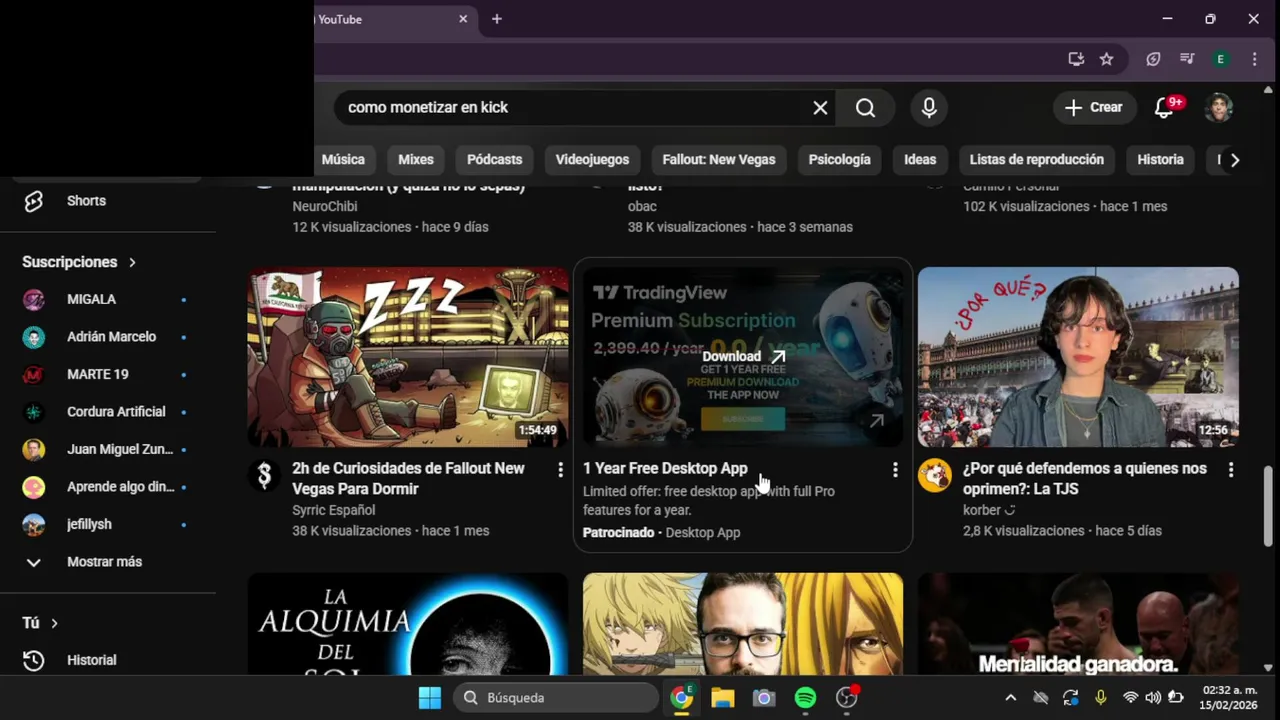The height and width of the screenshot is (720, 1280).
Task: Click the magnifier search button
Action: (866, 108)
